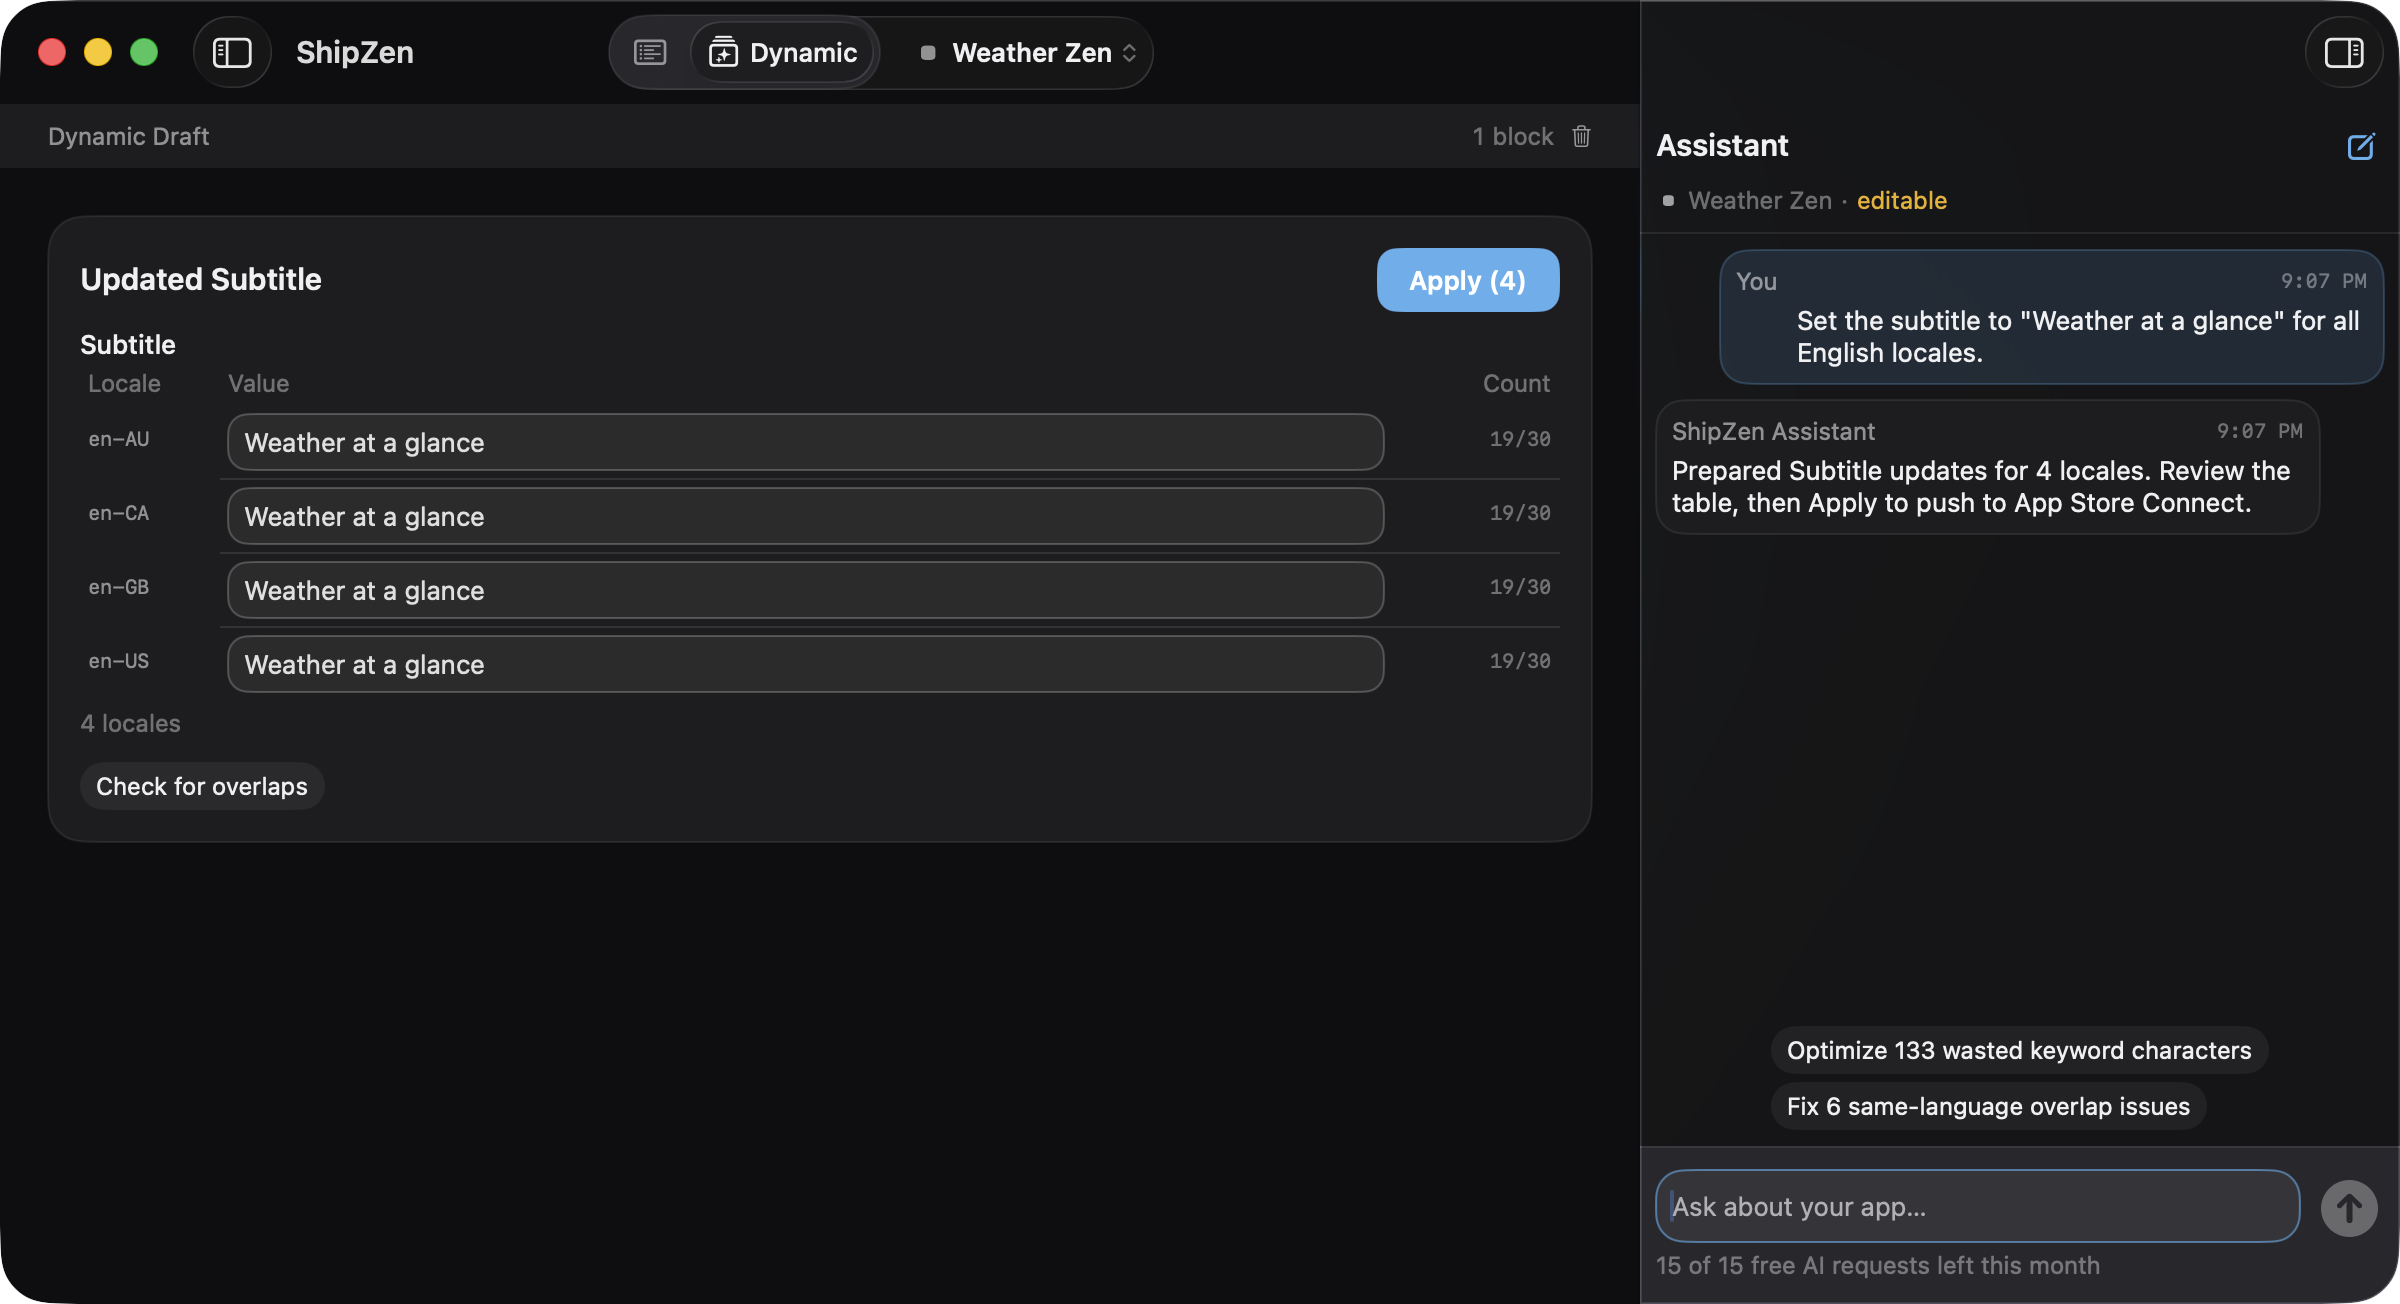The height and width of the screenshot is (1304, 2400).
Task: Select the Dynamic mode tab
Action: tap(783, 52)
